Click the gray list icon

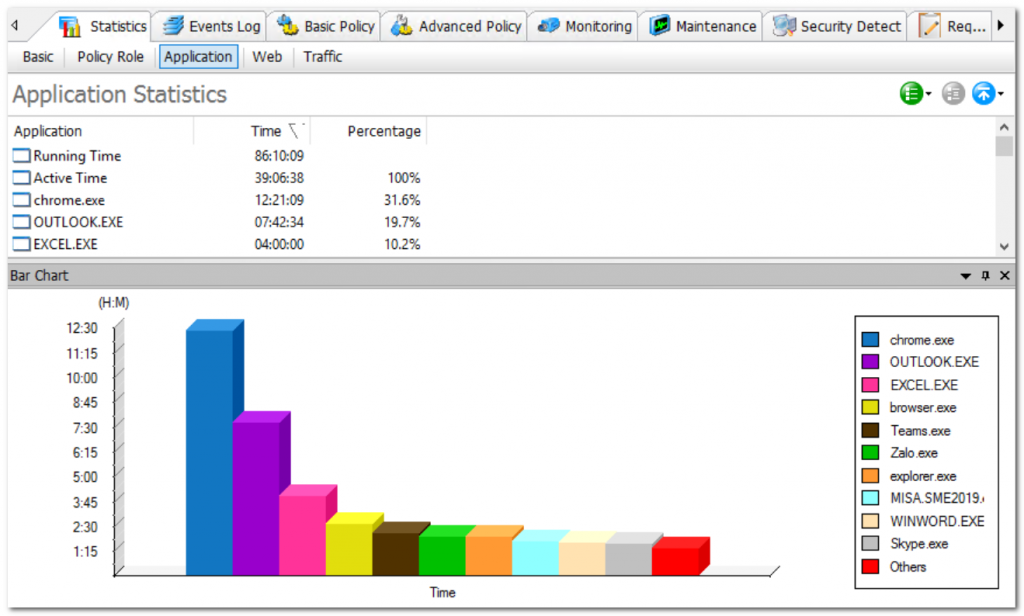pos(953,93)
